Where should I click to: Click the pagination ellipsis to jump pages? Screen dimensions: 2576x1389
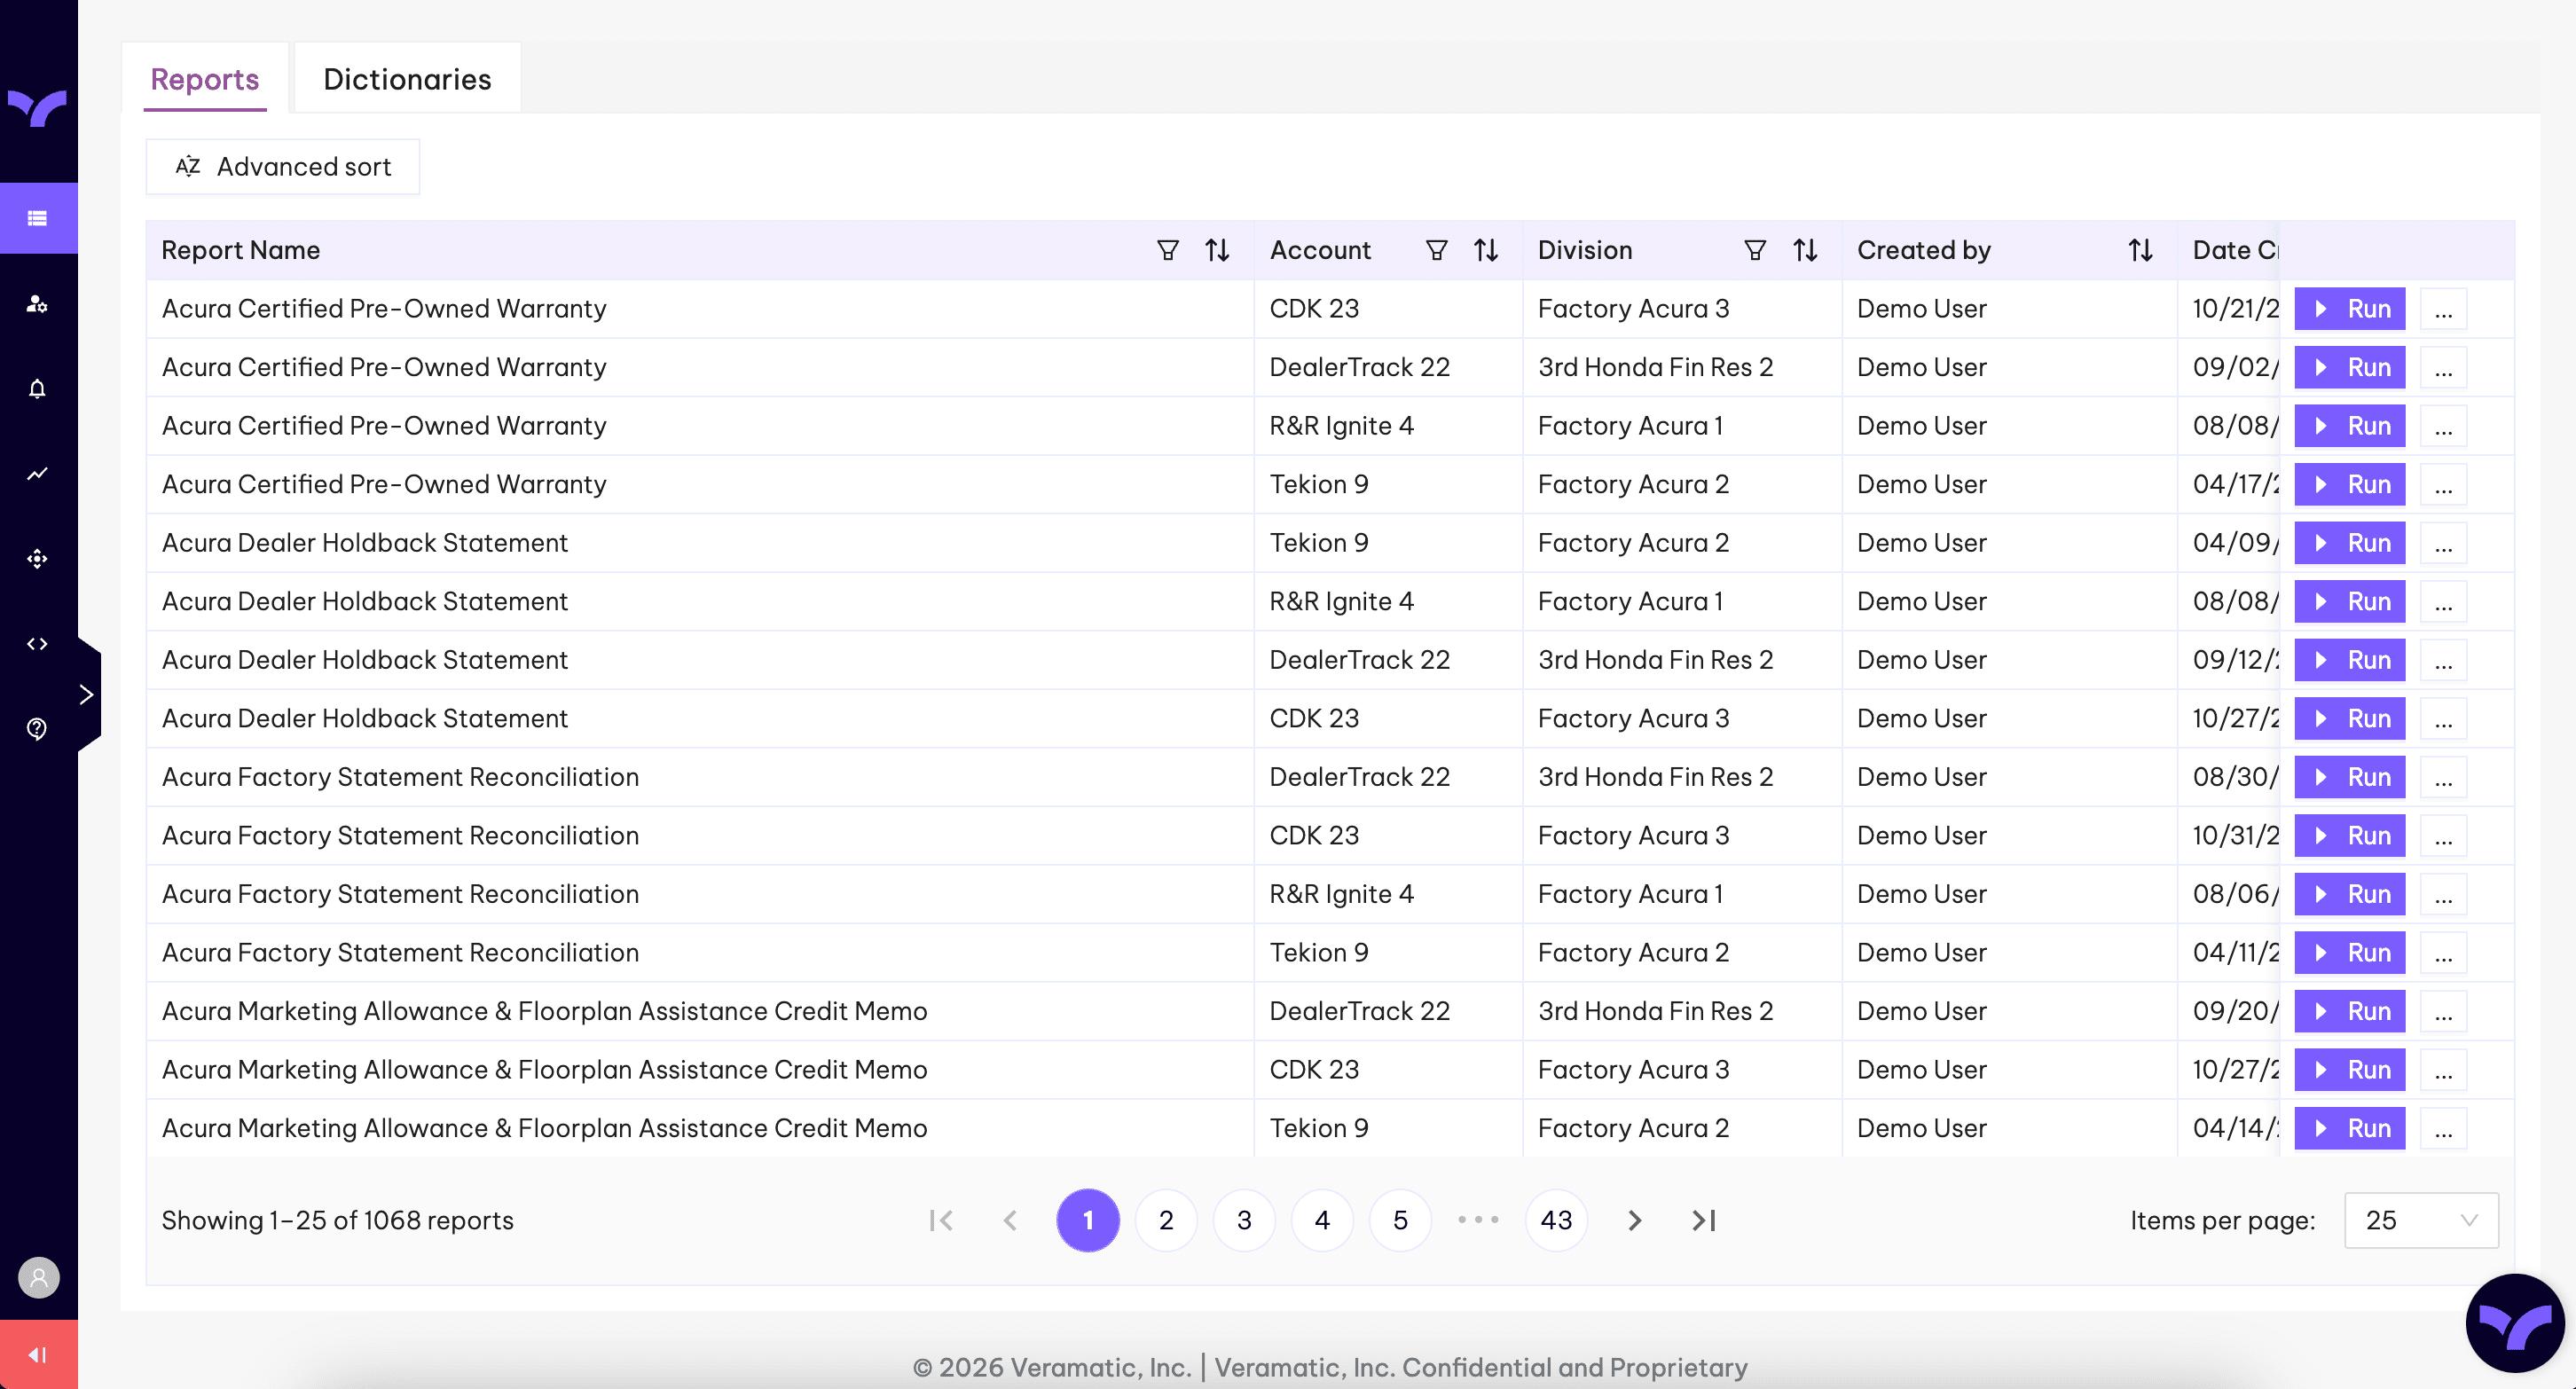(x=1478, y=1220)
